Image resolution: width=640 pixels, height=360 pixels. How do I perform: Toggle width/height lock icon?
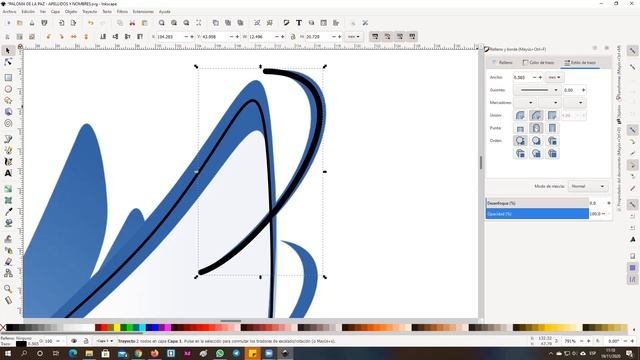click(x=293, y=37)
